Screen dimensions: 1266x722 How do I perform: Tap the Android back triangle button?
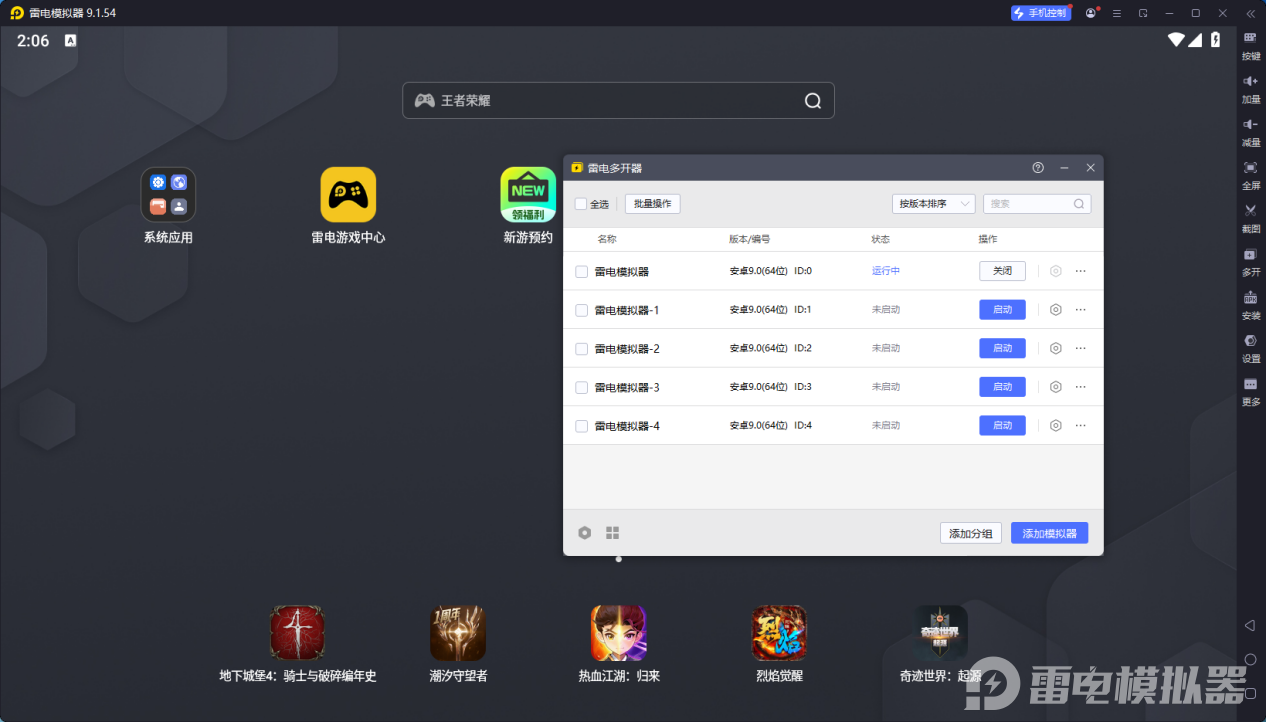[x=1250, y=625]
